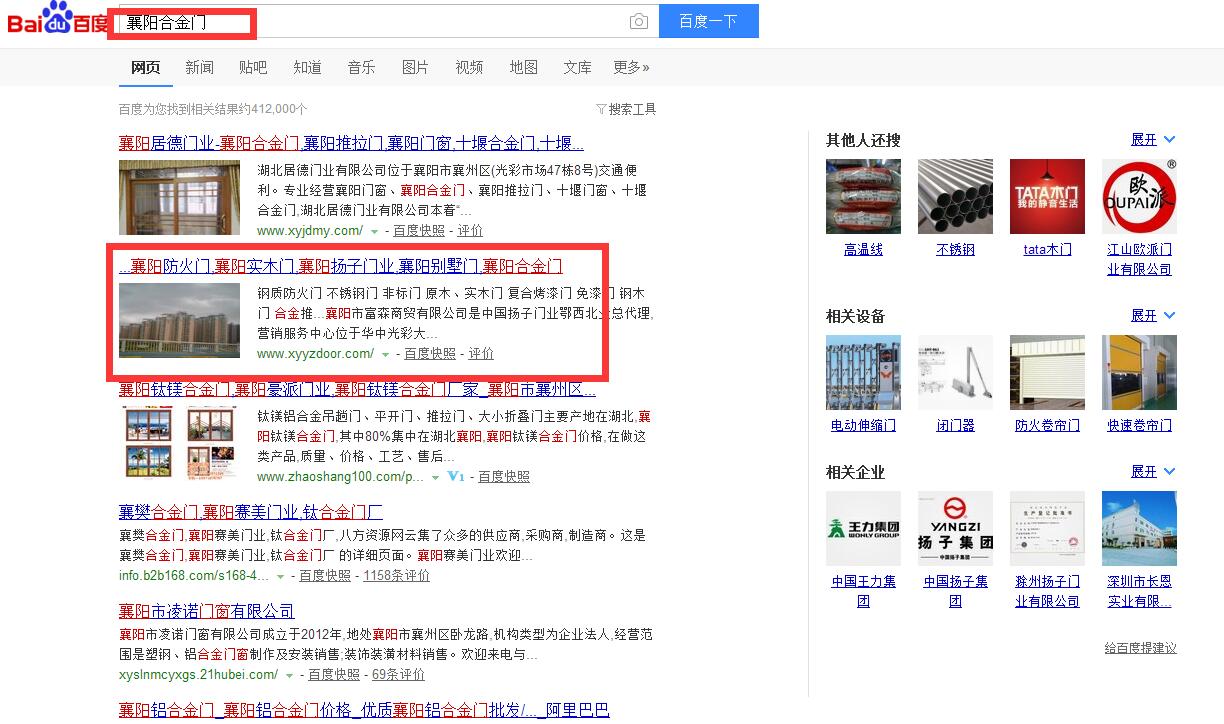1224x724 pixels.
Task: Open result title 襄阳居德门业-襄阳合金门
Action: tap(351, 142)
